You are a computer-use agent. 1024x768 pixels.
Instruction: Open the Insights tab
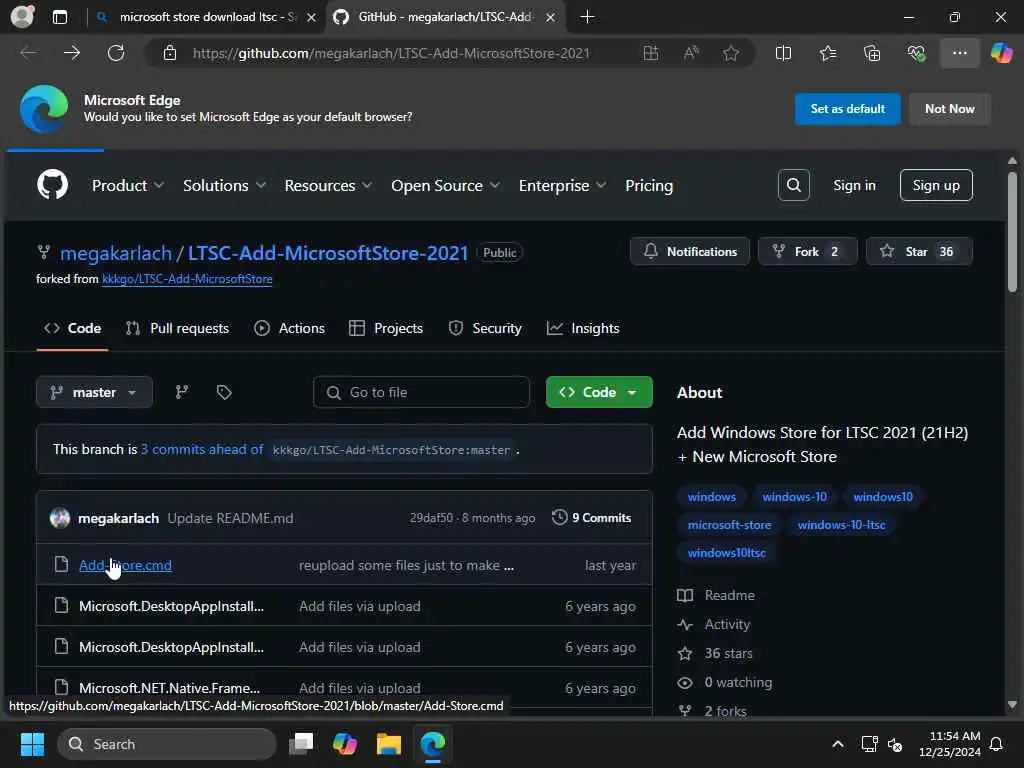pyautogui.click(x=583, y=328)
